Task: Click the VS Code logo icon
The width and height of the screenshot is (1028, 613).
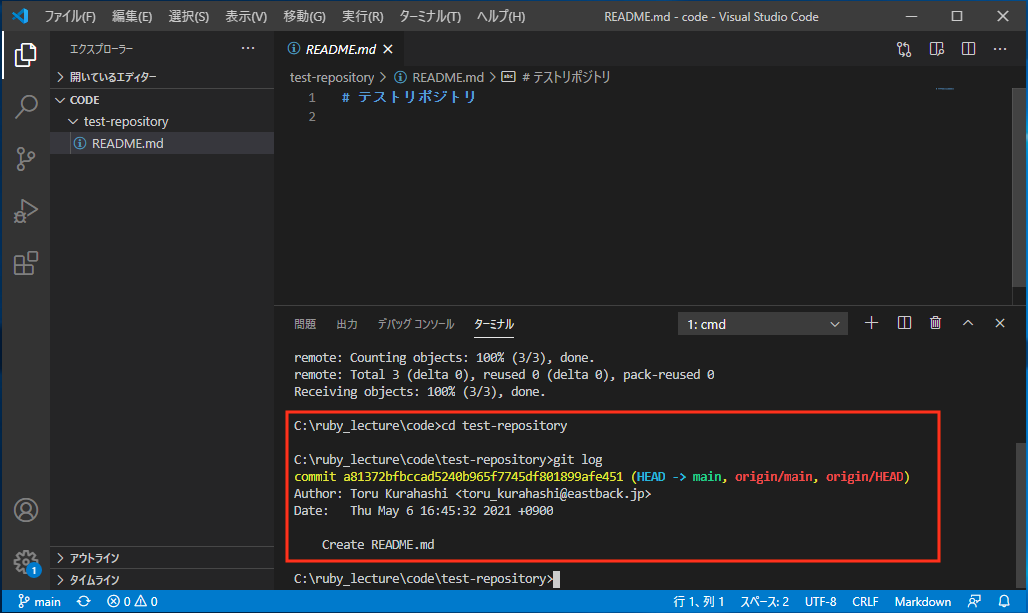Action: click(x=20, y=16)
